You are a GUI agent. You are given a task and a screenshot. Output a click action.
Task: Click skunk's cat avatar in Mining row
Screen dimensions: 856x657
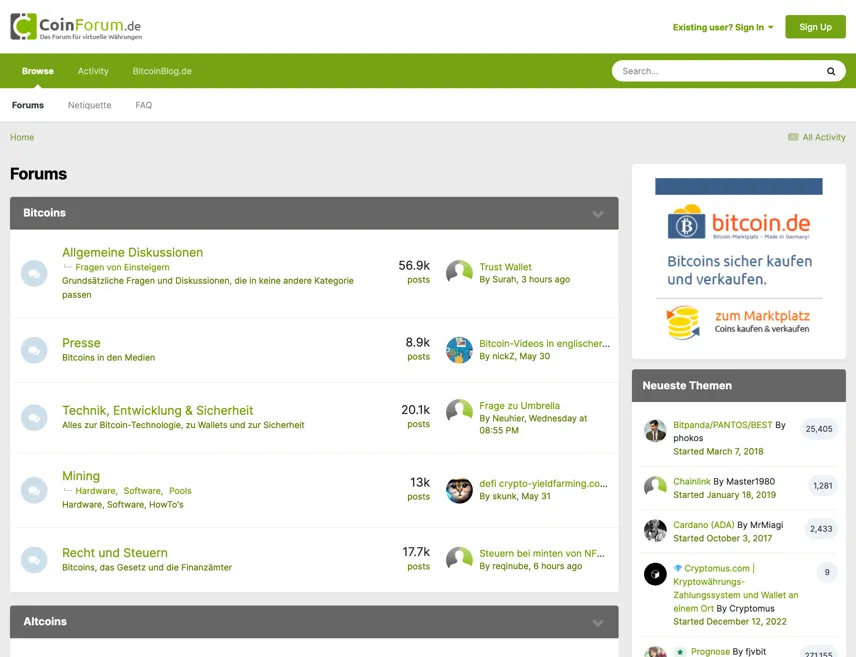click(x=459, y=490)
